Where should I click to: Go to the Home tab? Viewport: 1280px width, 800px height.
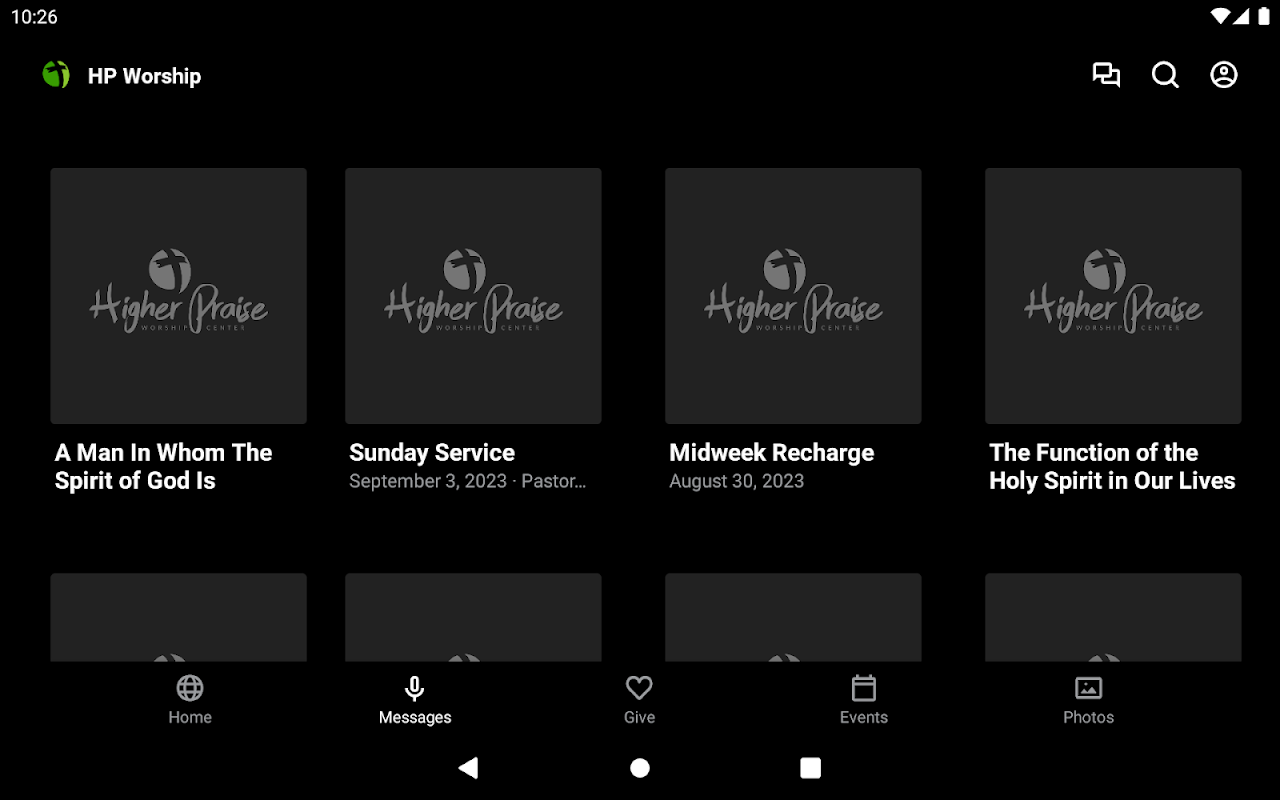click(190, 700)
